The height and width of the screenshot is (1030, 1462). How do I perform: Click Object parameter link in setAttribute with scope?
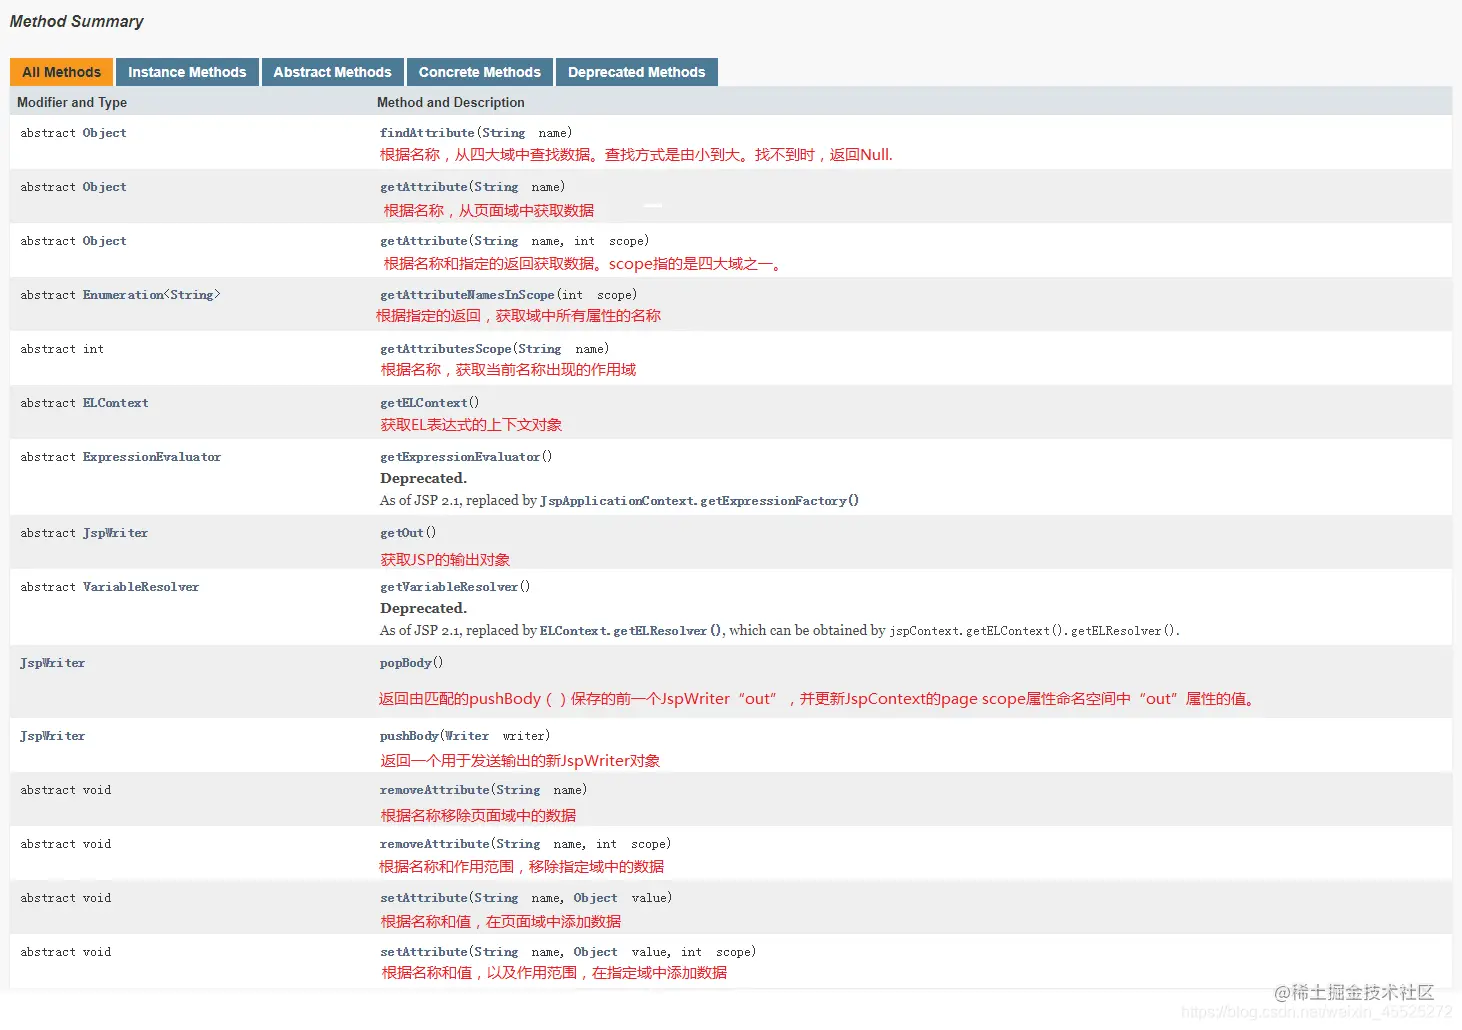click(x=595, y=952)
